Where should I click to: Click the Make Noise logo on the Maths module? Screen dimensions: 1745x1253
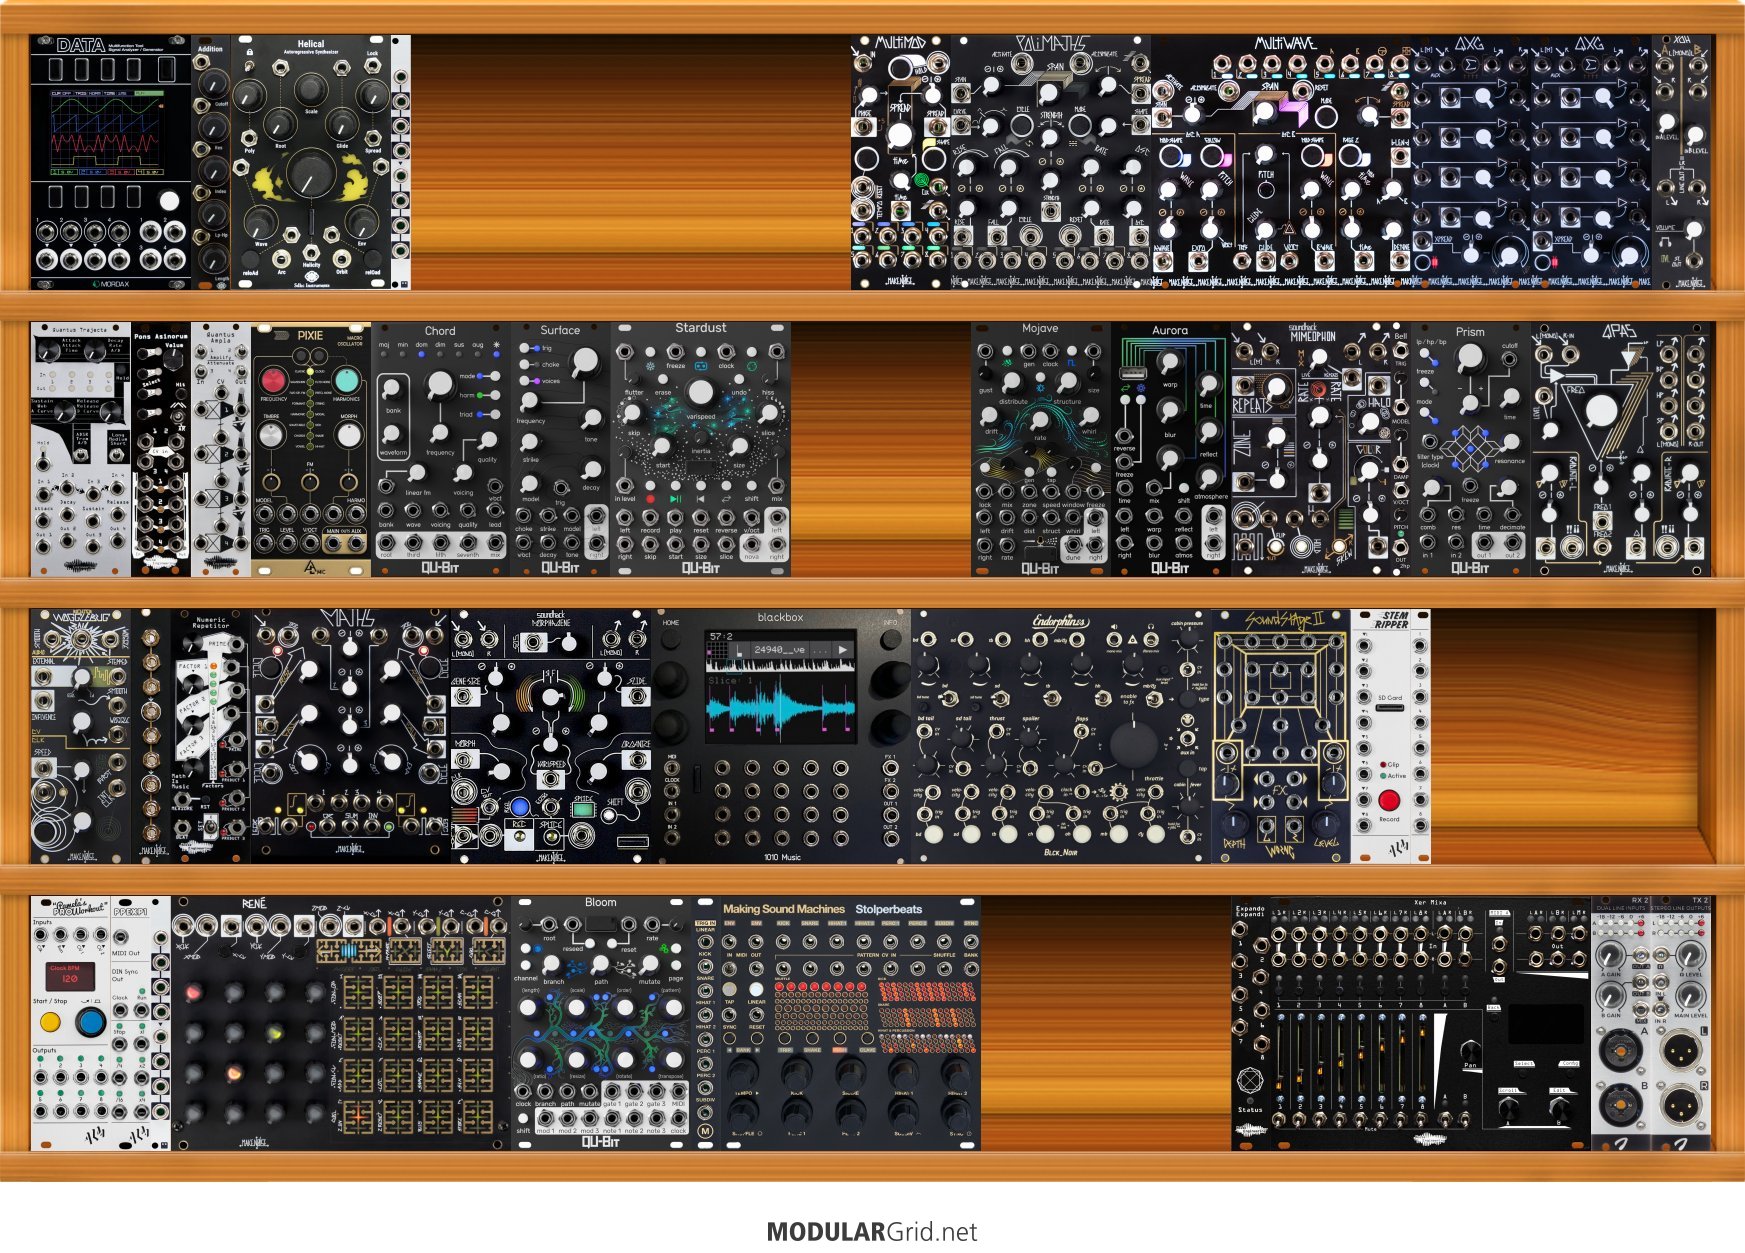click(x=350, y=851)
